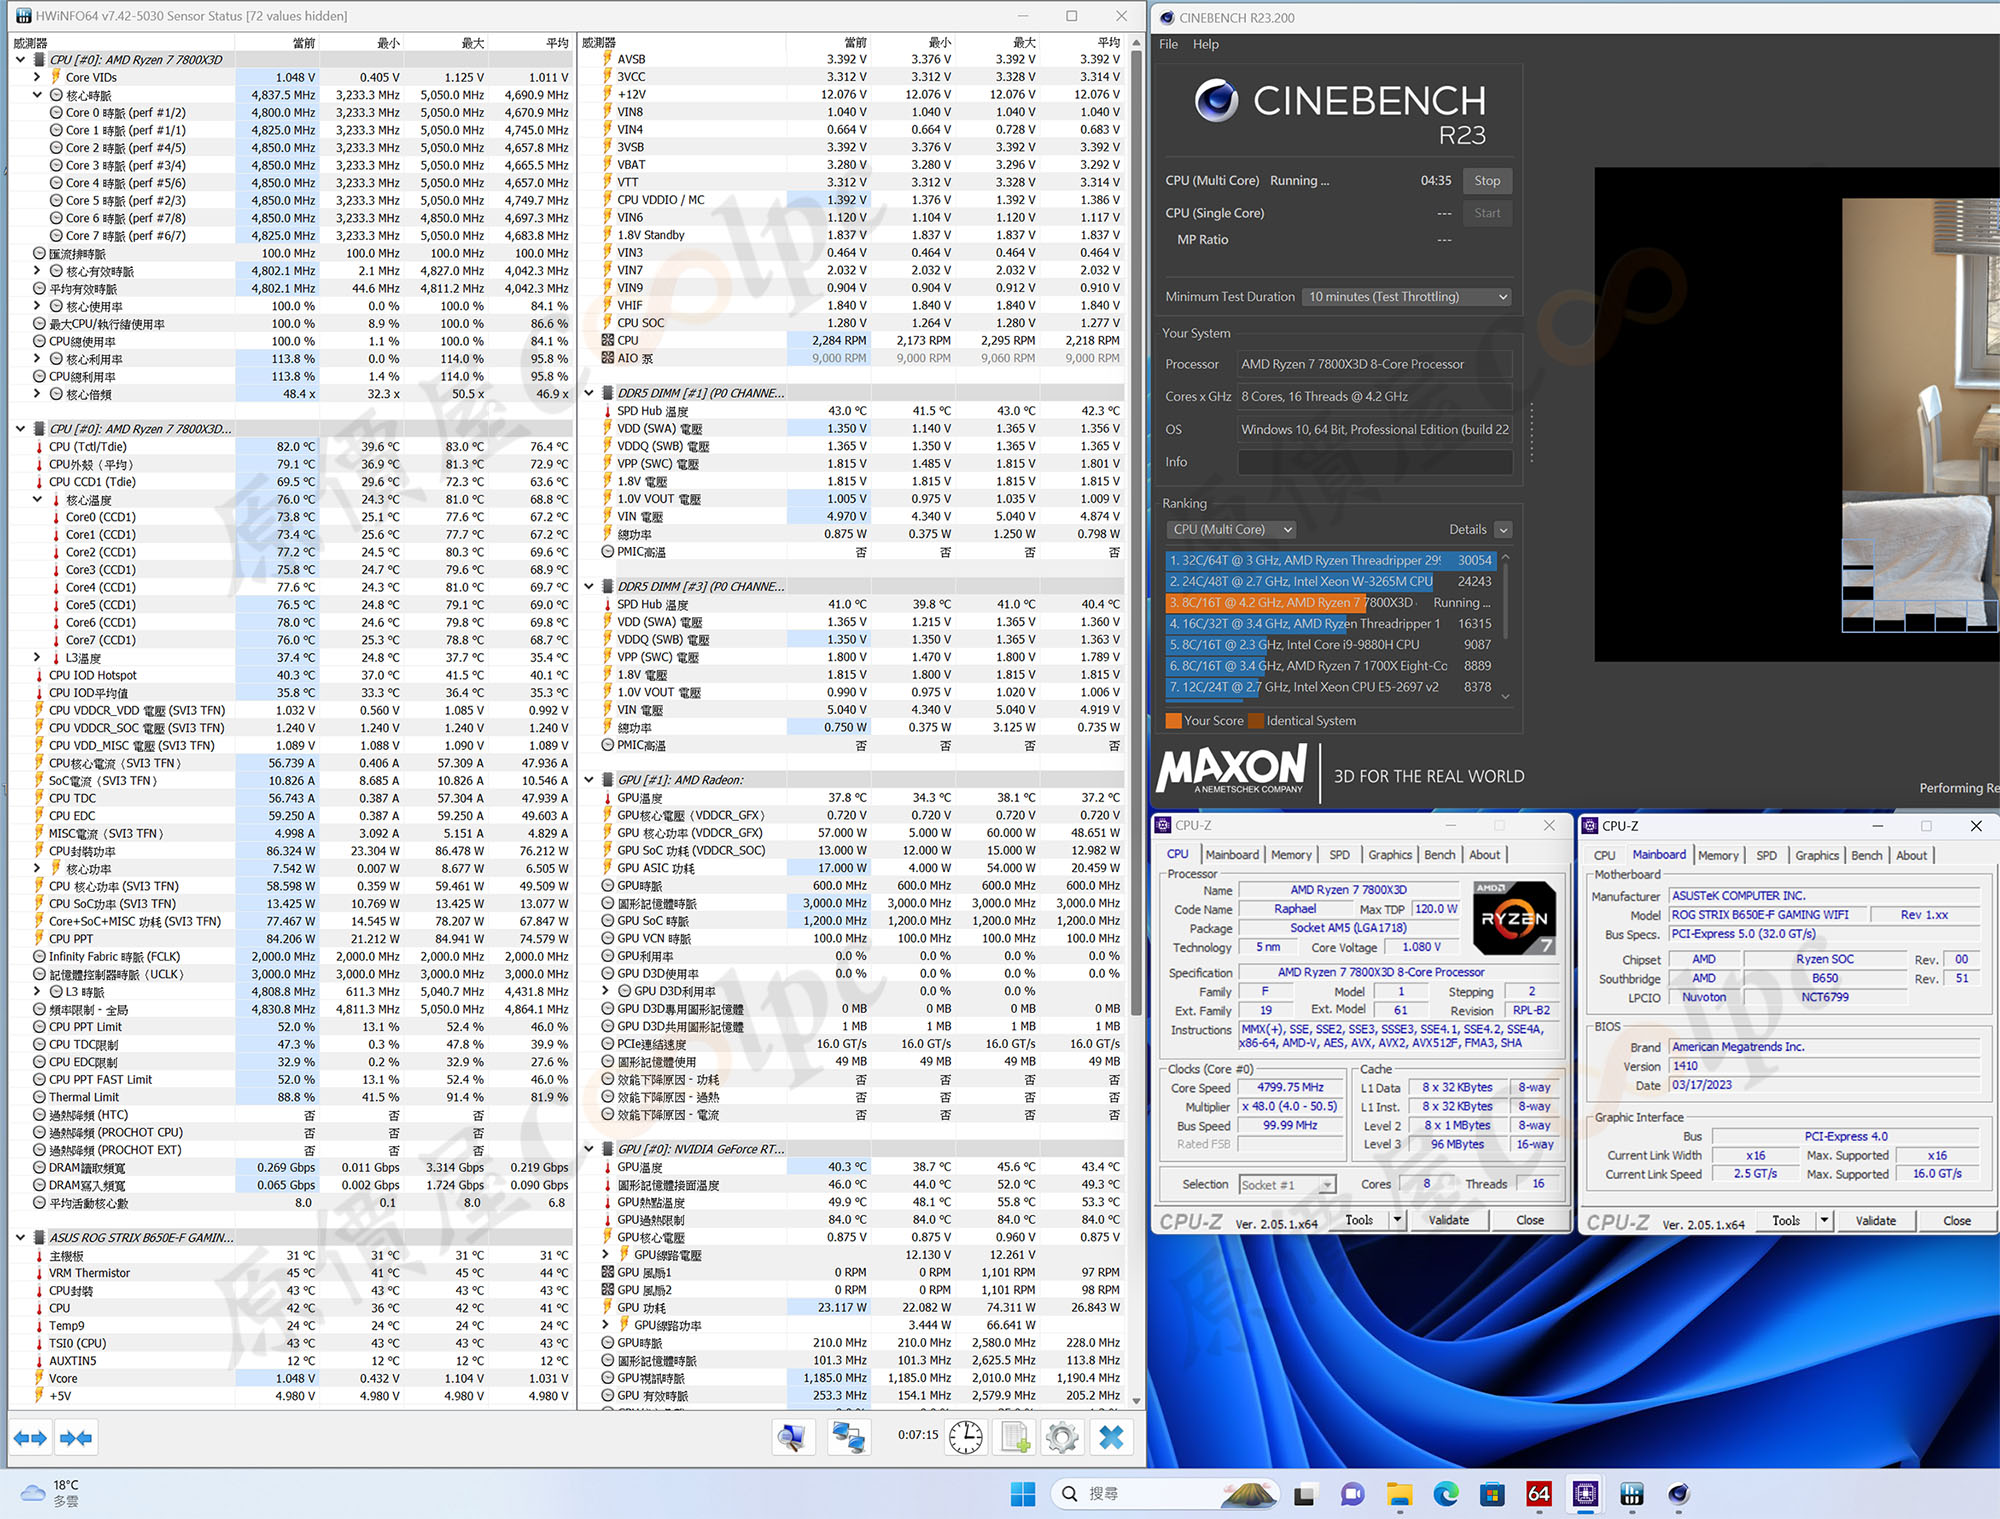Click HWiNFO blue X close sensors icon
The image size is (2000, 1519).
coord(1111,1438)
